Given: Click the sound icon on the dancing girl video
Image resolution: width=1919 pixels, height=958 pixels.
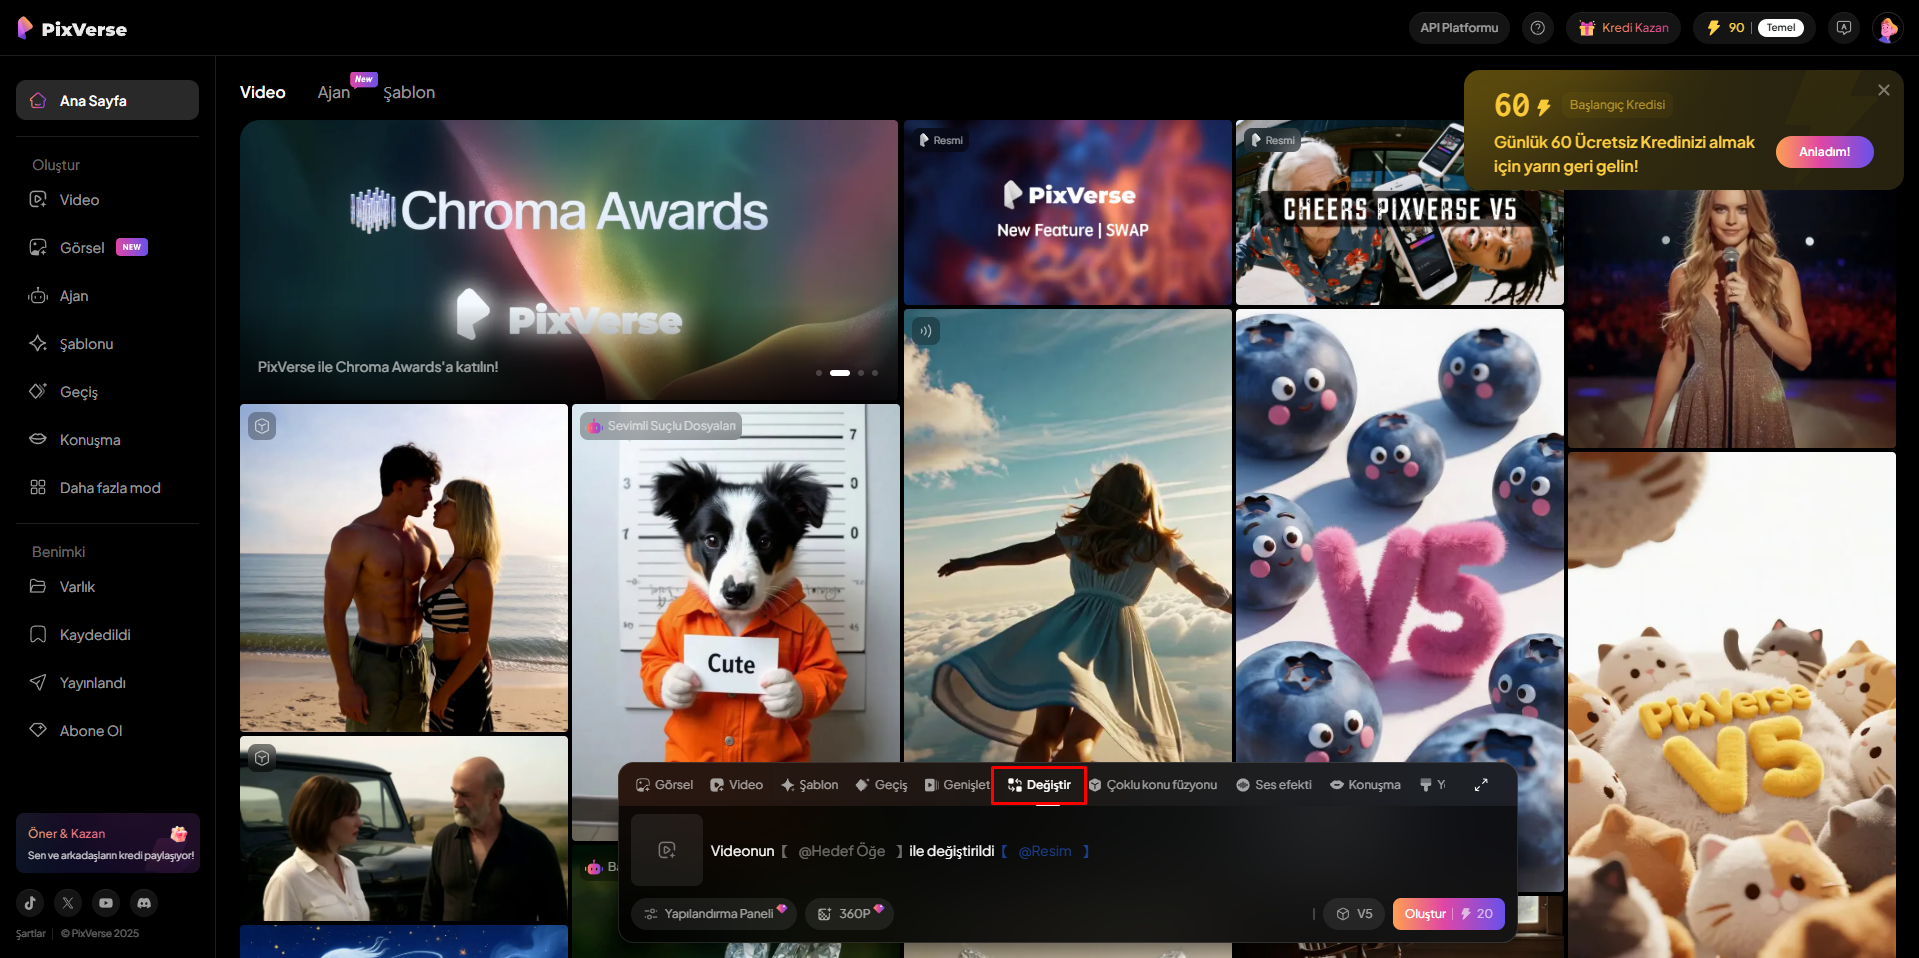Looking at the screenshot, I should [x=926, y=330].
